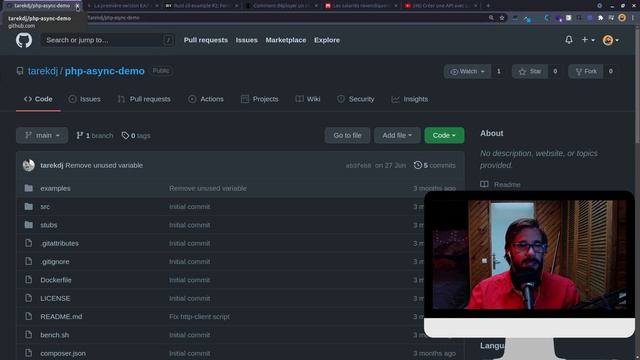Select the Code repository tab
This screenshot has height=360, width=640.
38,99
